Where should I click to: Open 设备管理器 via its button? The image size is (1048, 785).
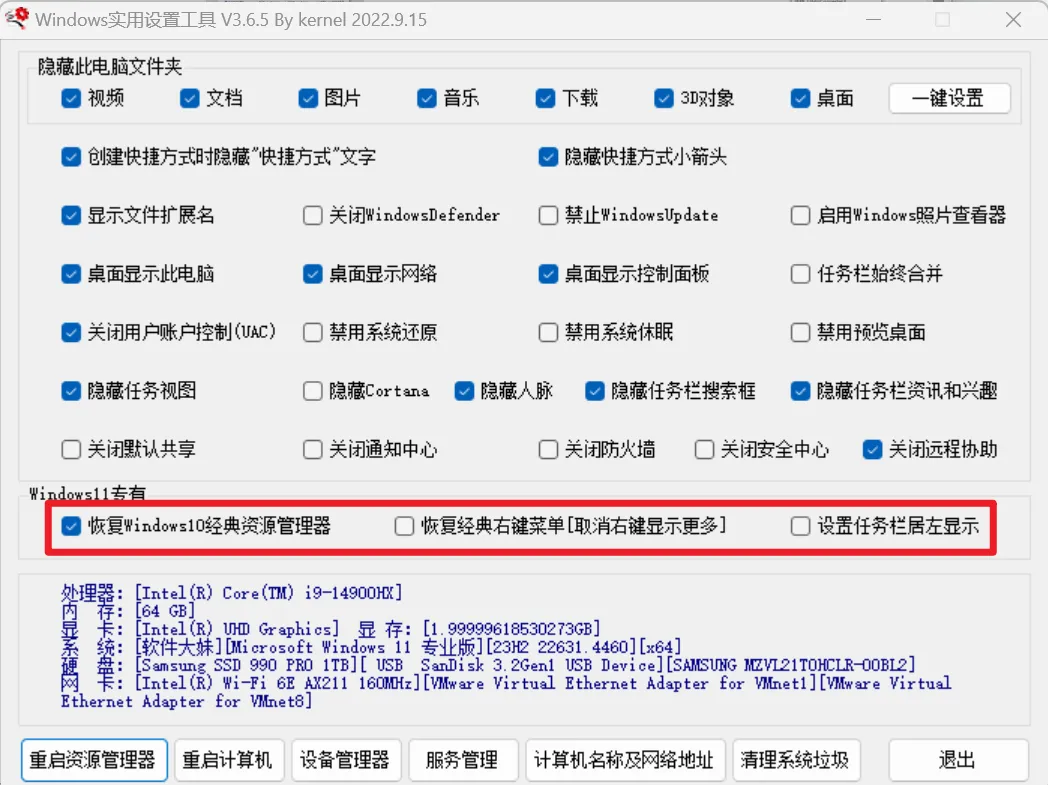[345, 760]
